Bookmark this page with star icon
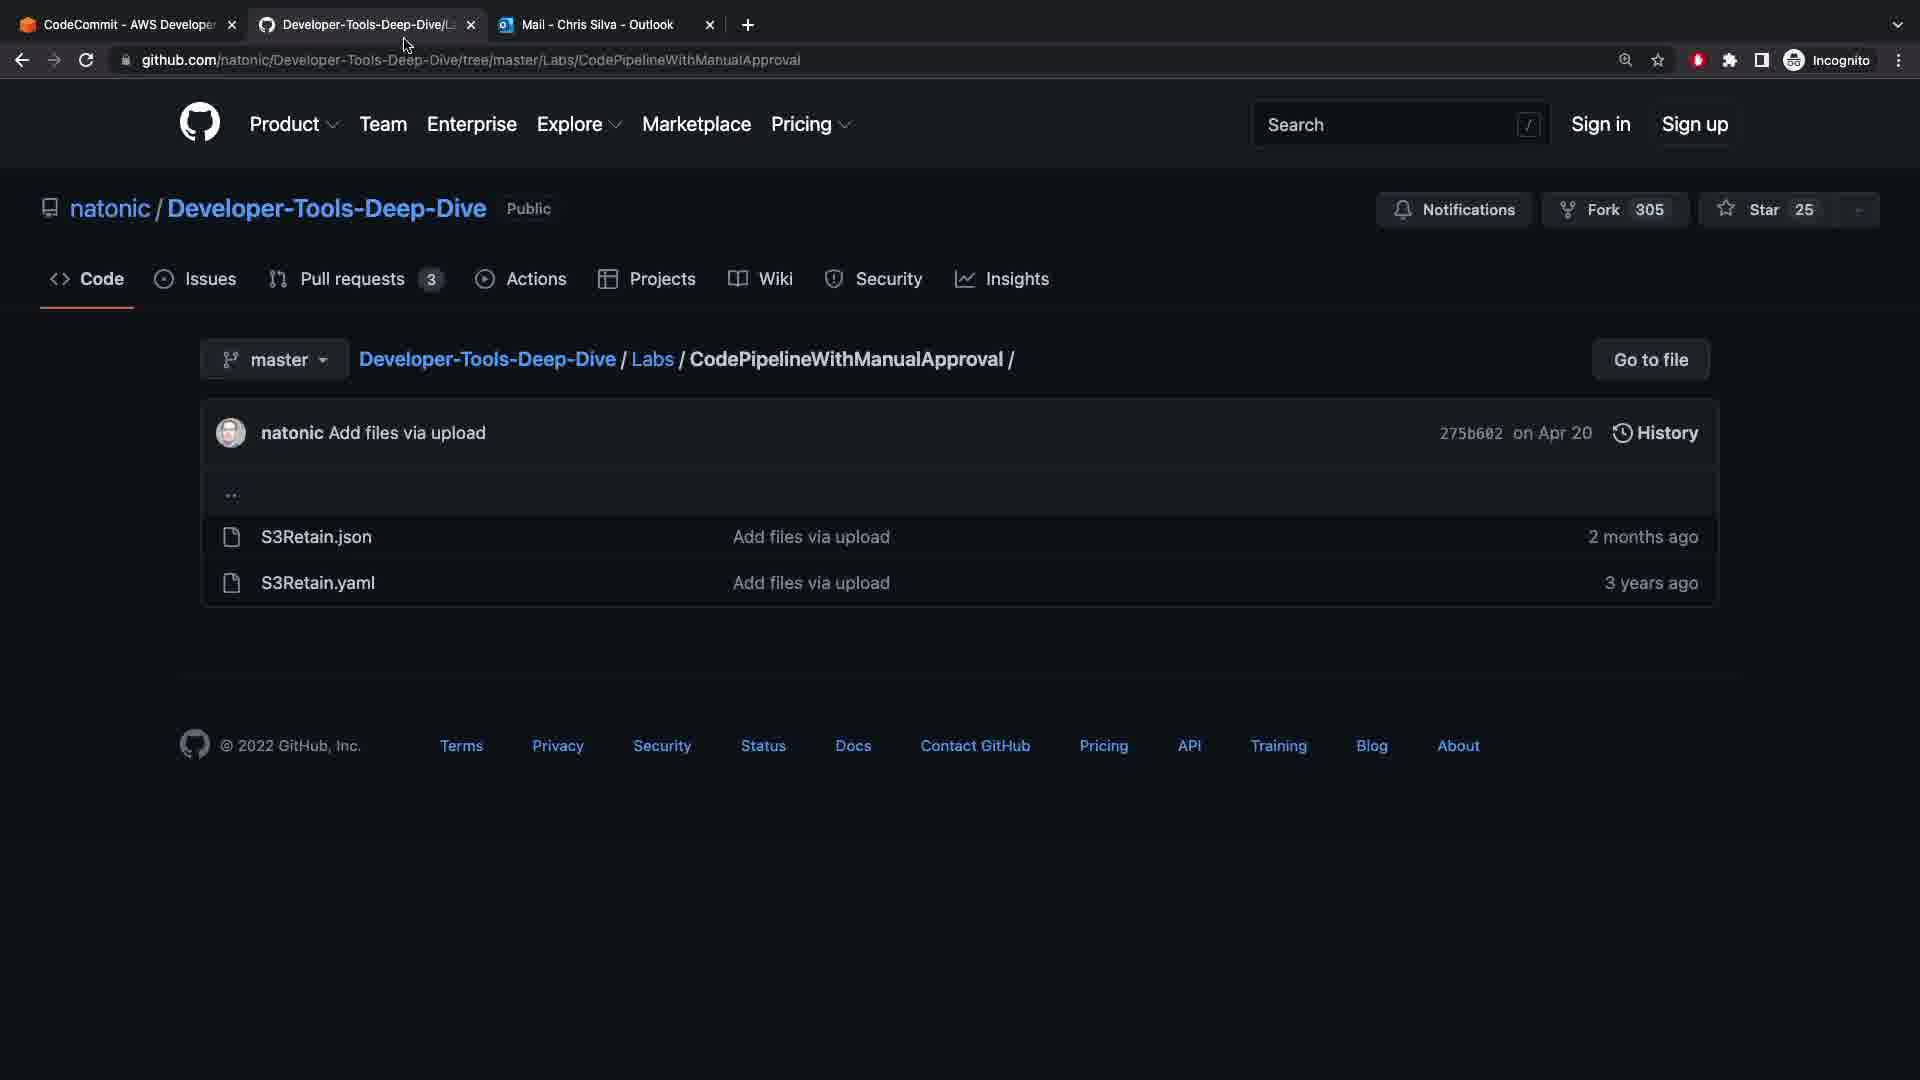This screenshot has width=1920, height=1080. click(x=1658, y=60)
